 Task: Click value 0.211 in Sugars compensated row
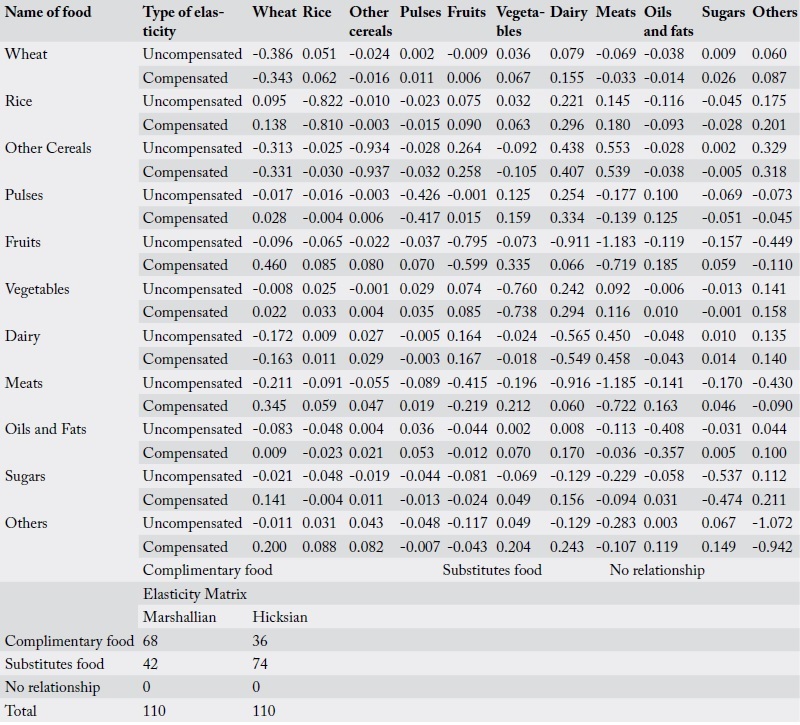point(769,500)
